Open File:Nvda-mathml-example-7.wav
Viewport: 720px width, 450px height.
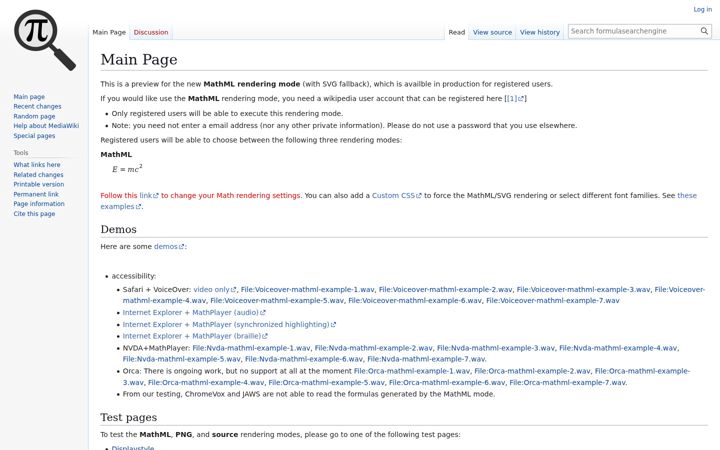click(x=426, y=359)
